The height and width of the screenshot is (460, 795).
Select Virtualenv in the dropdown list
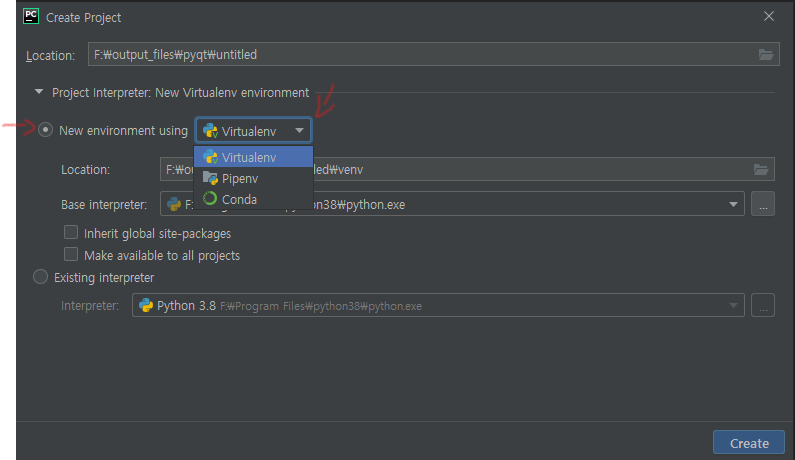[x=254, y=157]
